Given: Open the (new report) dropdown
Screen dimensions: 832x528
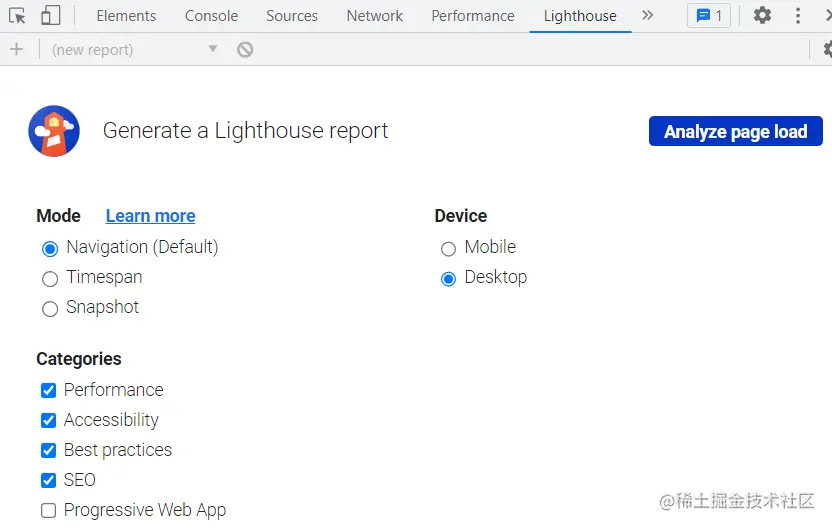Looking at the screenshot, I should (x=134, y=49).
